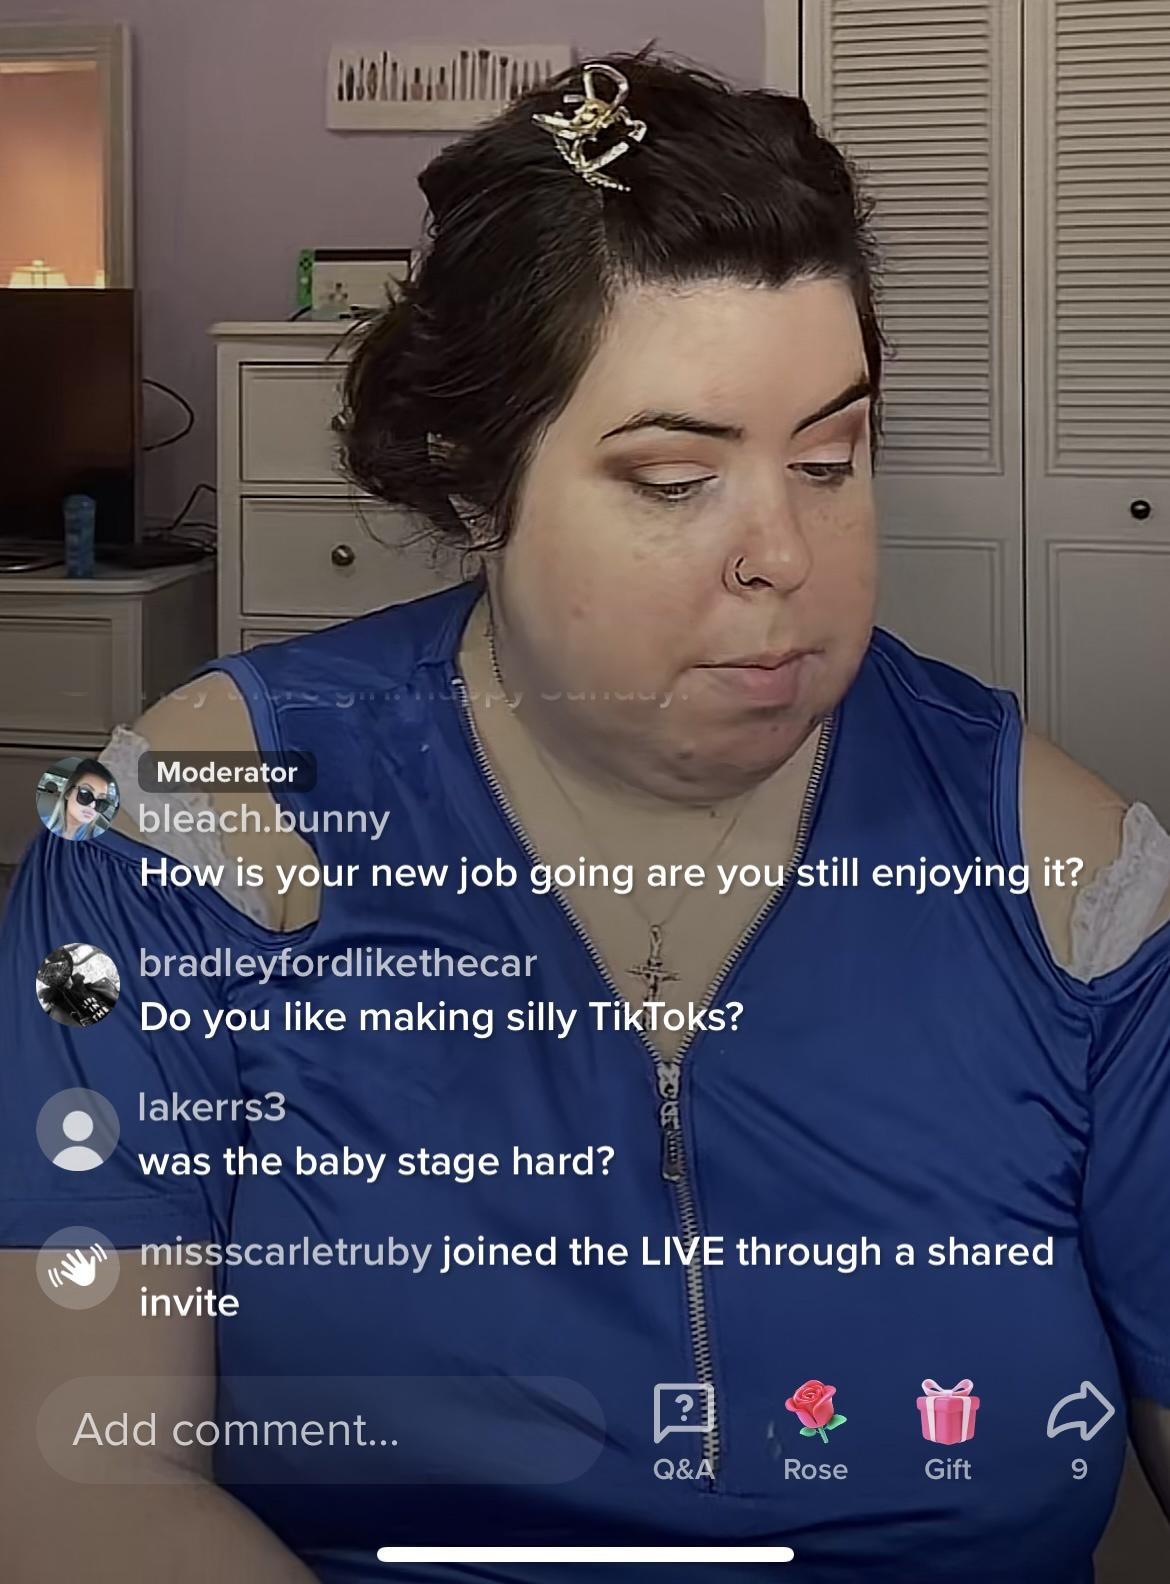Tap lakerrs3's default avatar icon
1170x1584 pixels.
78,1128
